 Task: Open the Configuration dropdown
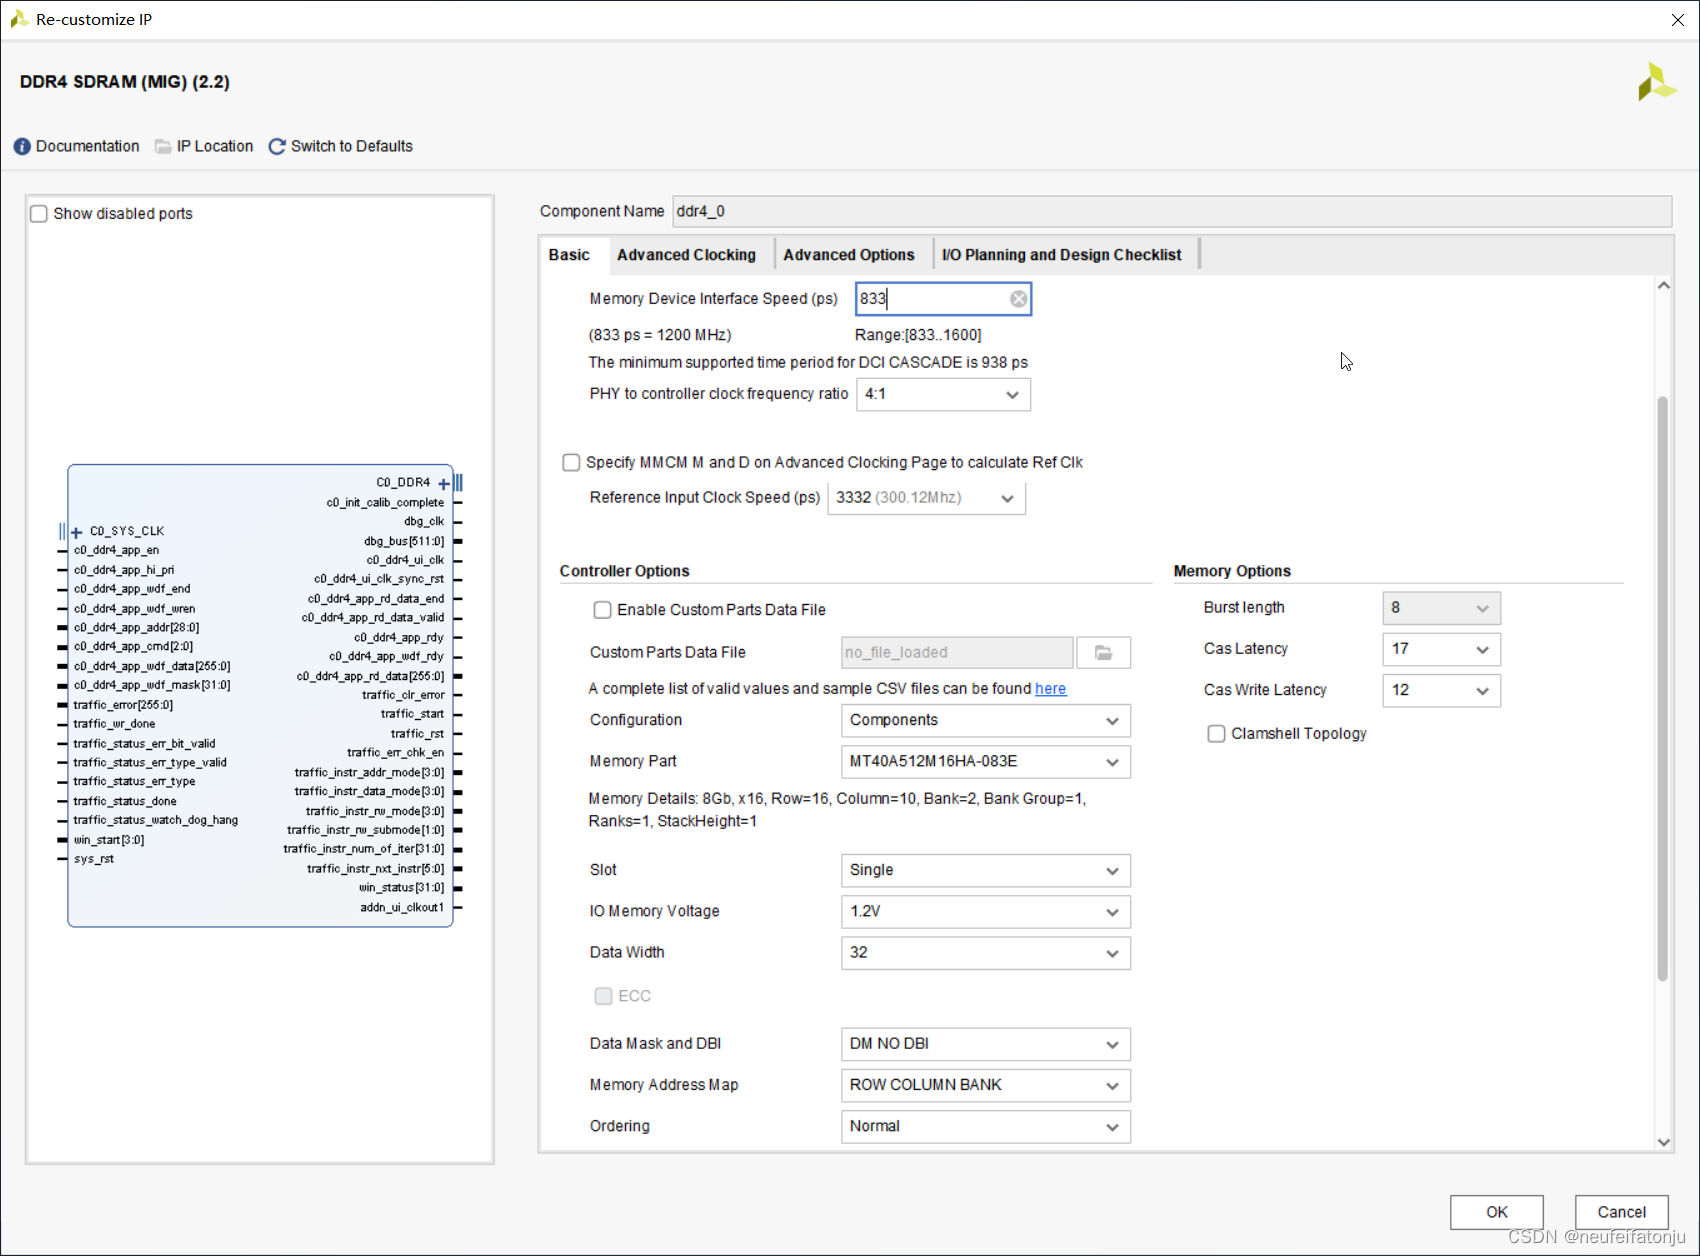(985, 721)
